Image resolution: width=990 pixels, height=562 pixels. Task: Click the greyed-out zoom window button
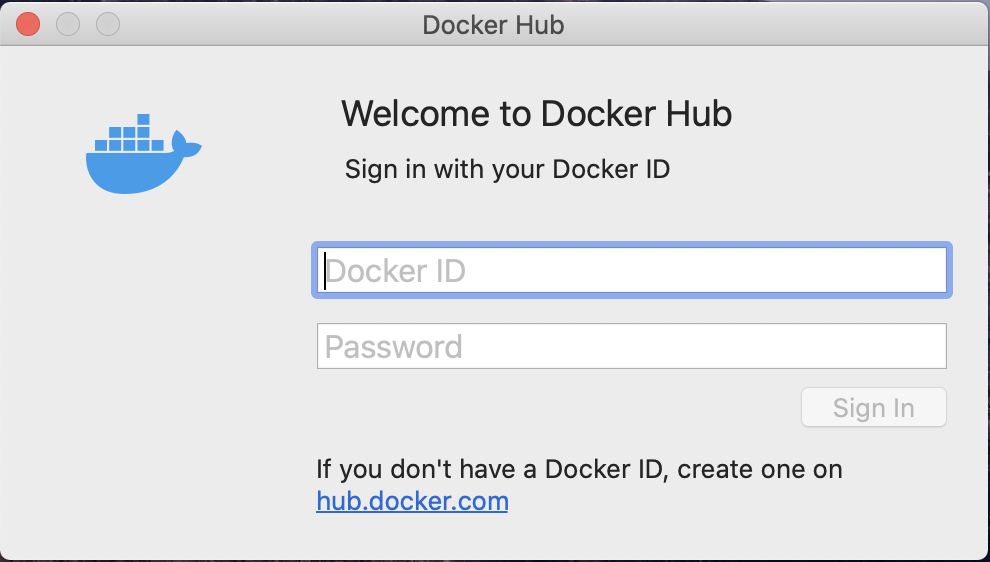(108, 25)
